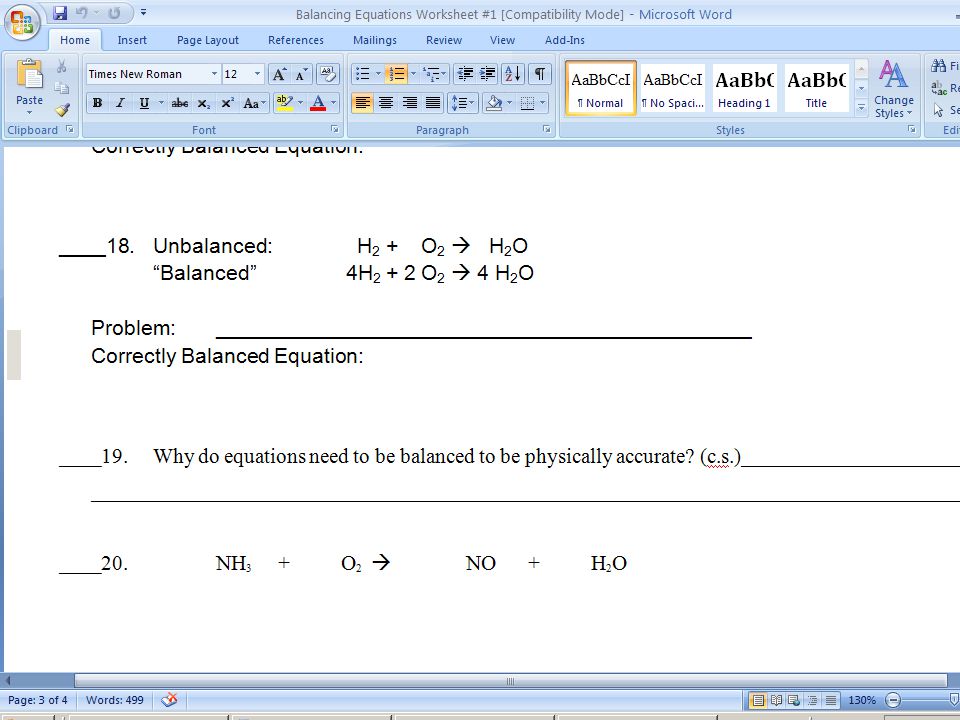Show or hide paragraph marks

coord(539,74)
